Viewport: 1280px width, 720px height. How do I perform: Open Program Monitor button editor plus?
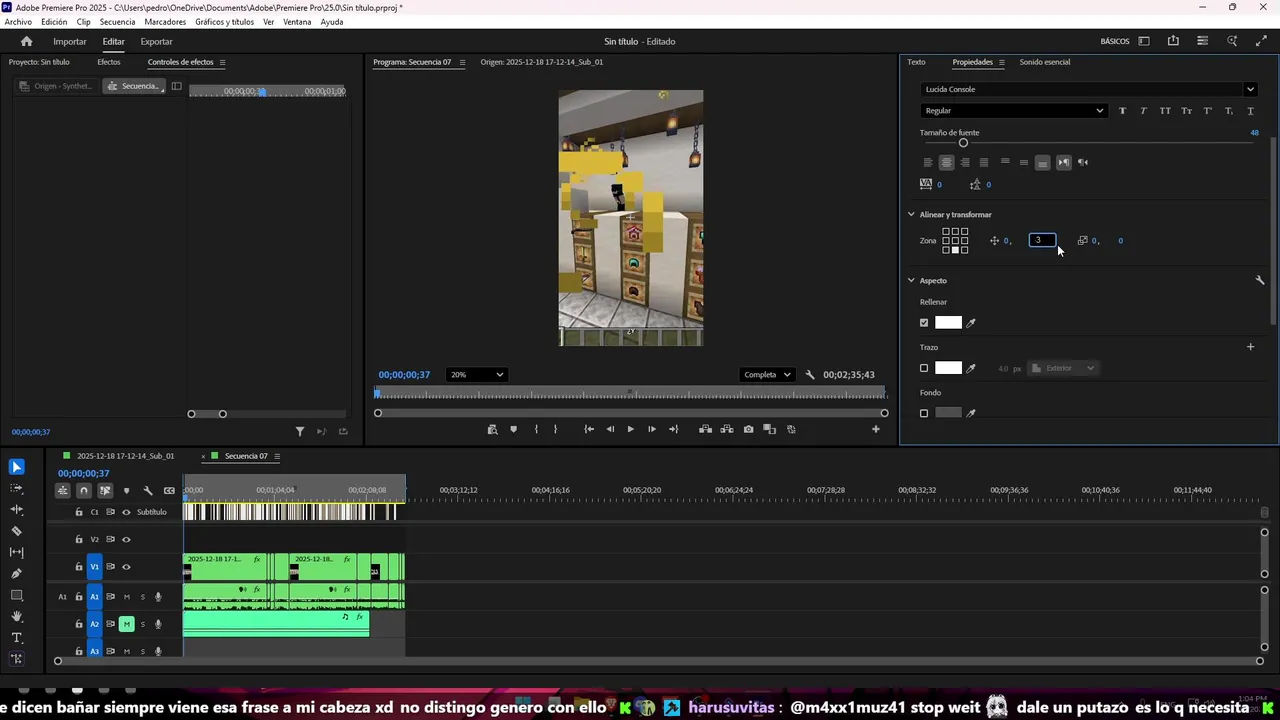click(x=876, y=429)
